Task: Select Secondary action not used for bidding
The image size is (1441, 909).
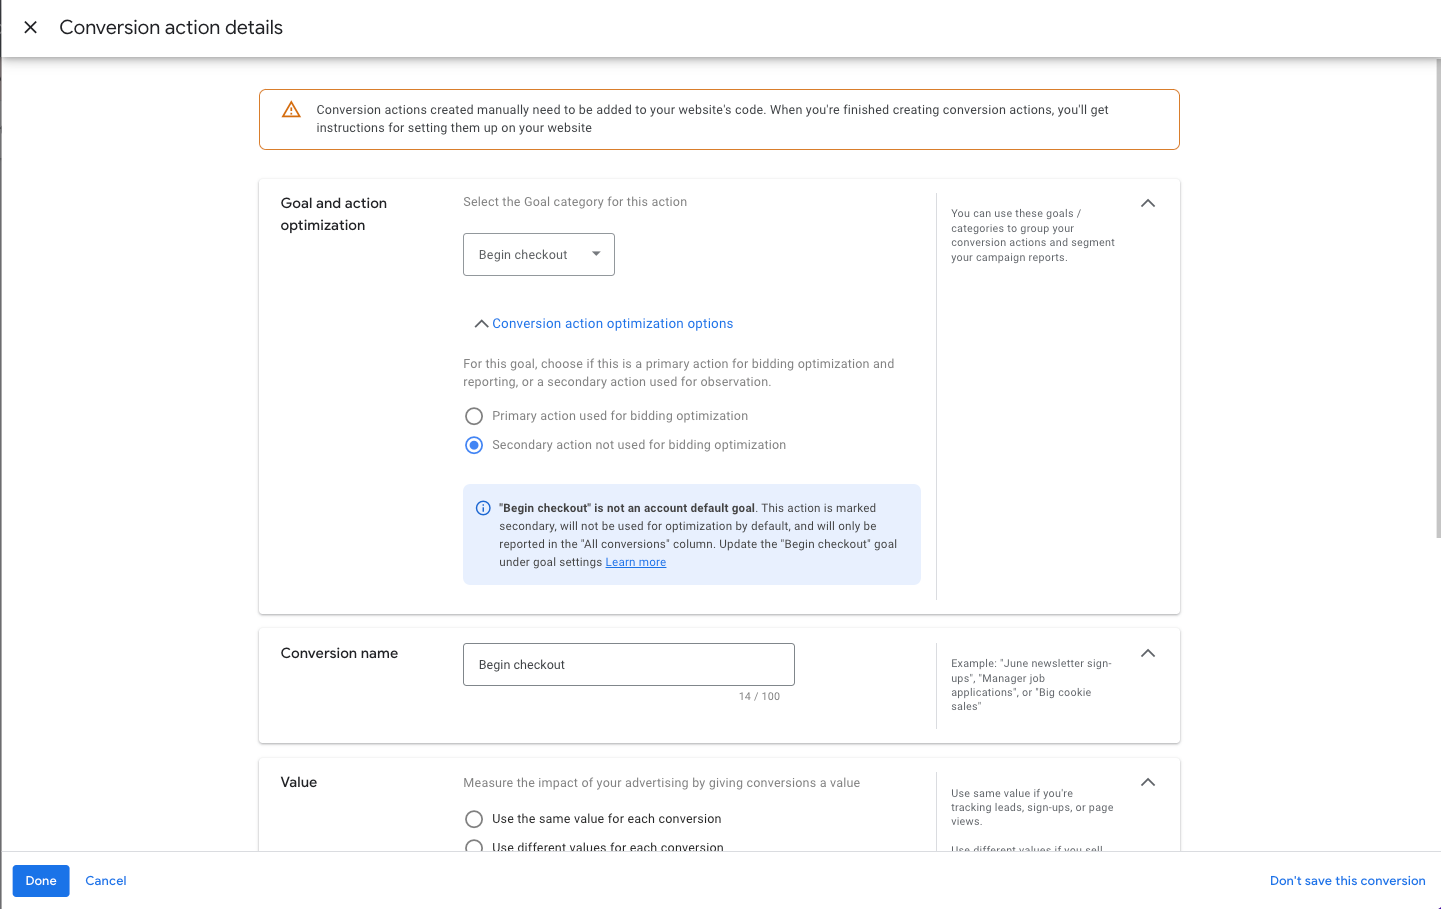Action: click(x=474, y=445)
